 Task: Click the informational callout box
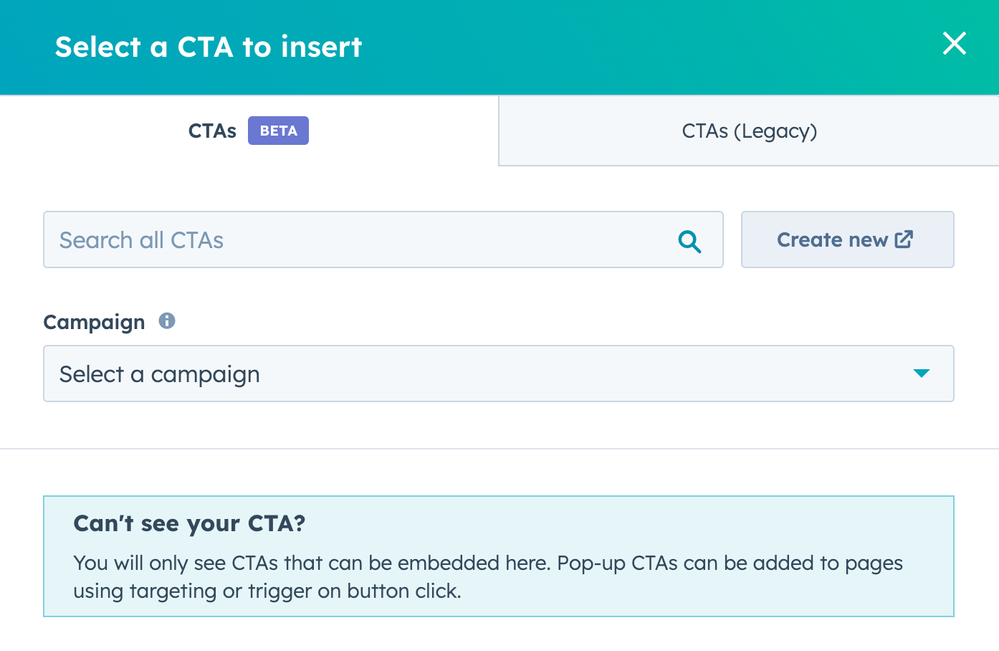[498, 557]
